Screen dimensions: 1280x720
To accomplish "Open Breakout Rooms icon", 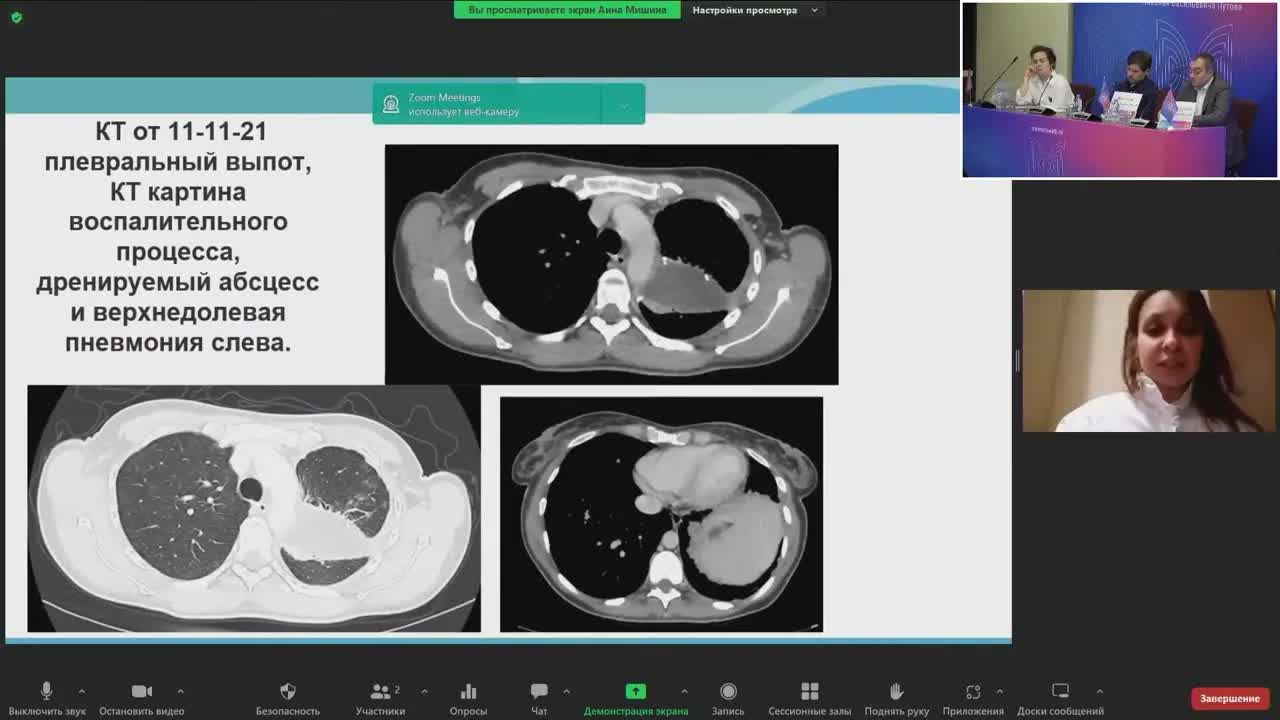I will coord(810,692).
